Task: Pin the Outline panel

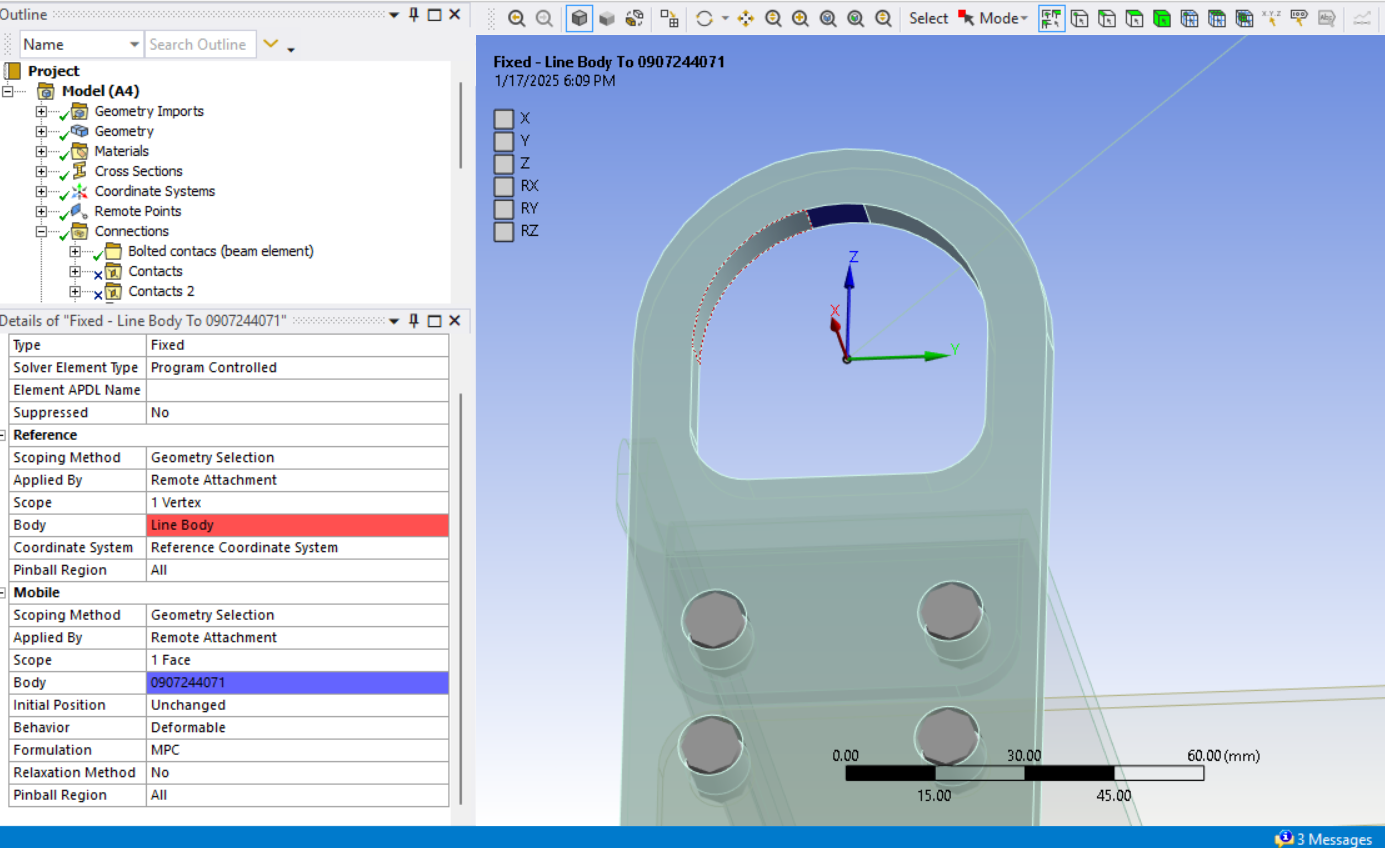Action: click(414, 14)
